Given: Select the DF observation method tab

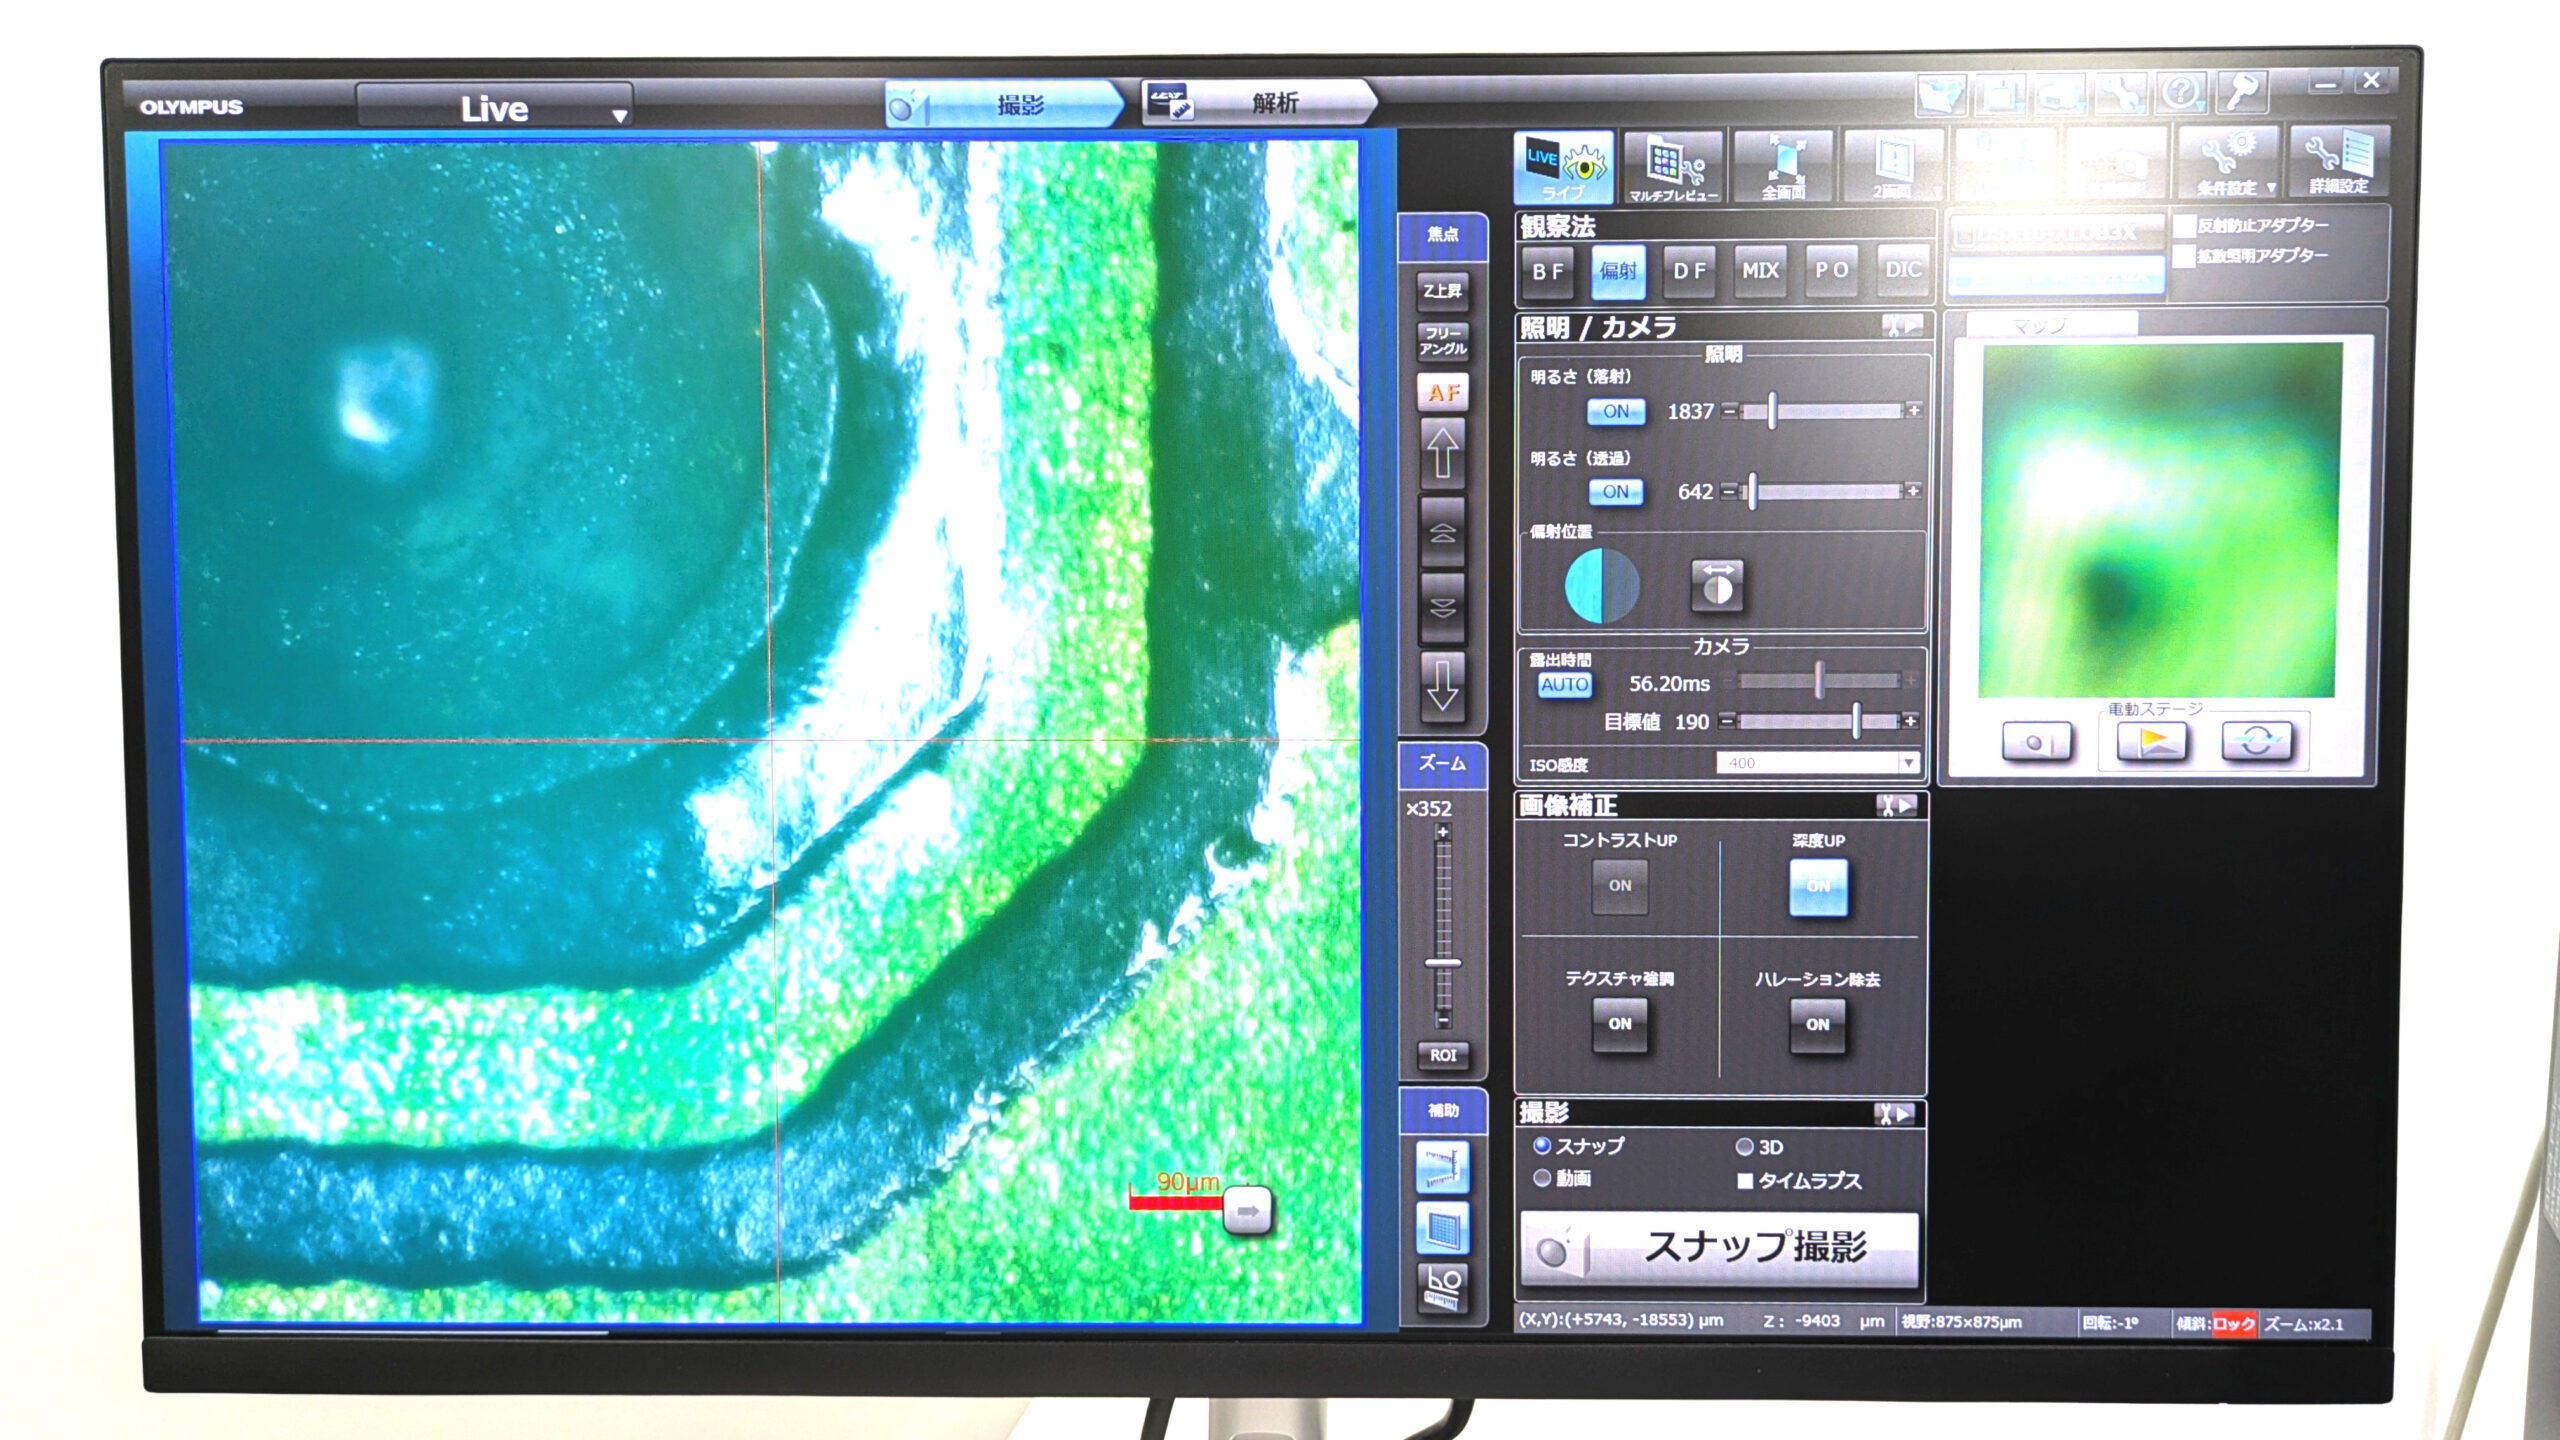Looking at the screenshot, I should [x=1689, y=271].
